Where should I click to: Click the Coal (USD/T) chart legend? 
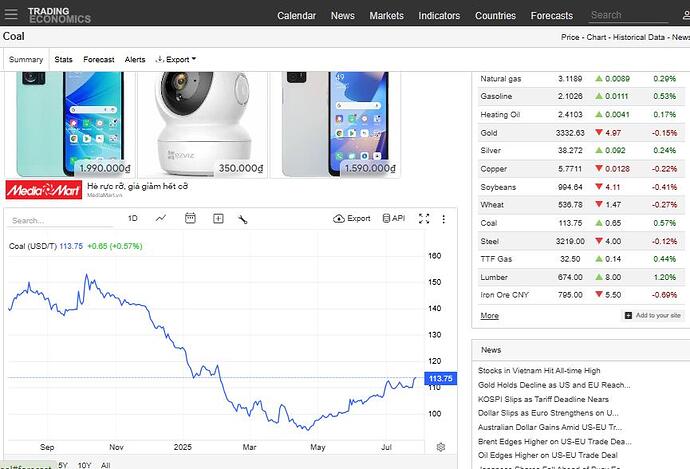point(75,246)
